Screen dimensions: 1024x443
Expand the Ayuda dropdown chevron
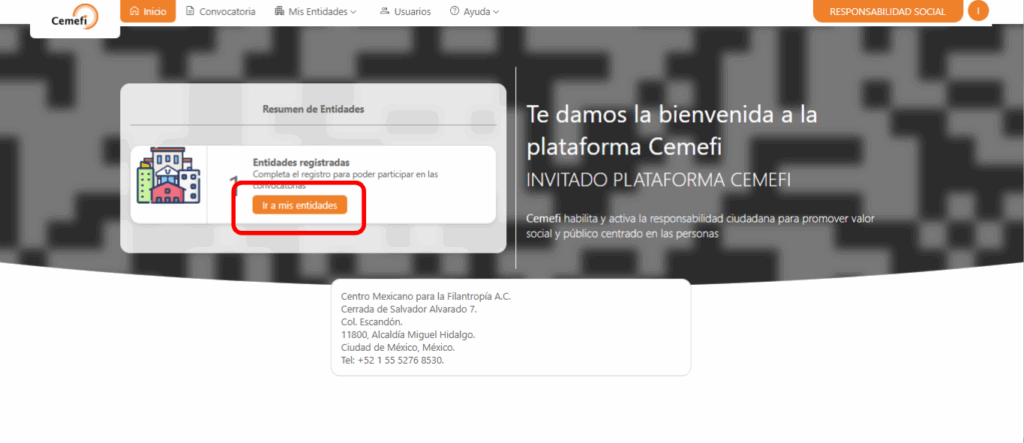(496, 12)
